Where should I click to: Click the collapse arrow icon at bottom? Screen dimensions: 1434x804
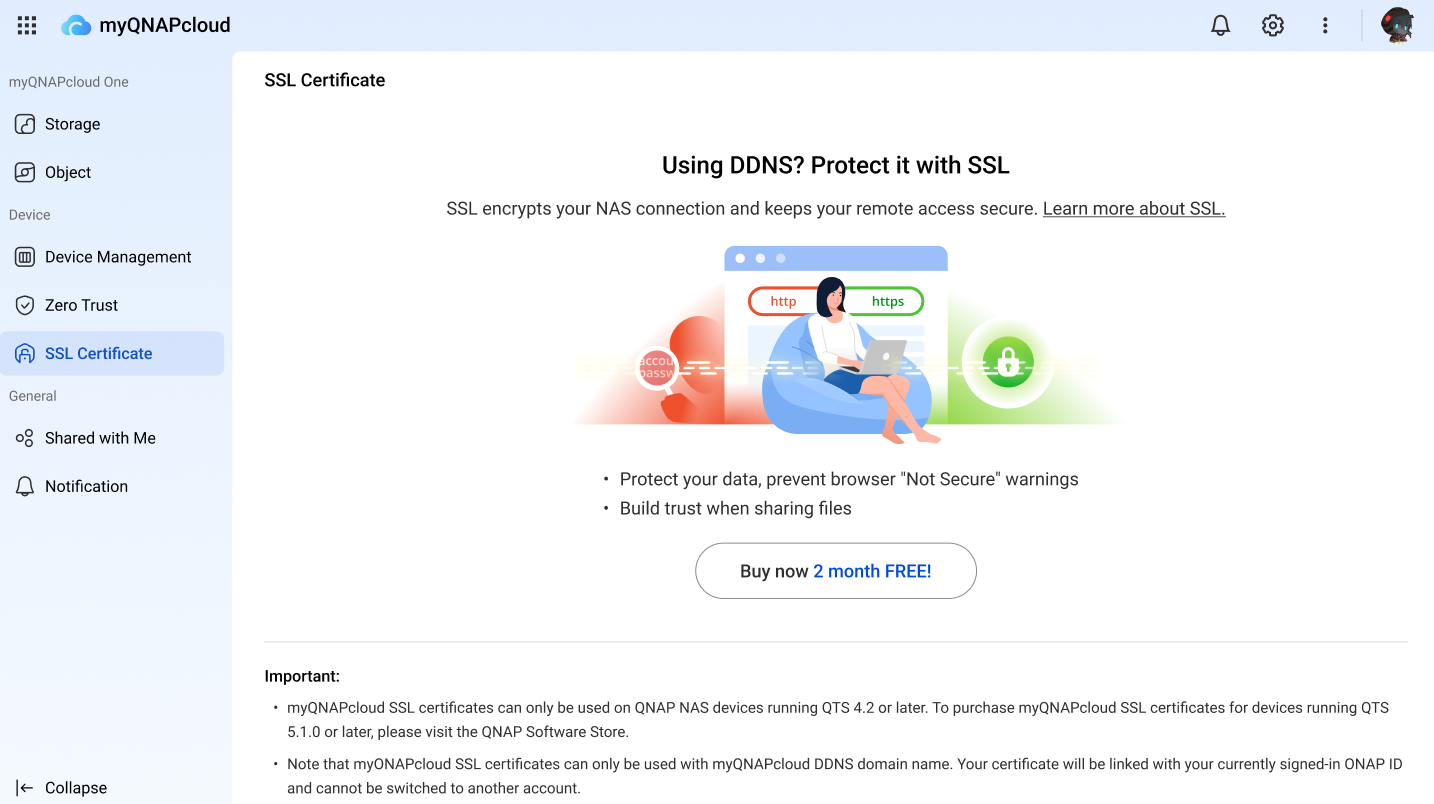[25, 788]
